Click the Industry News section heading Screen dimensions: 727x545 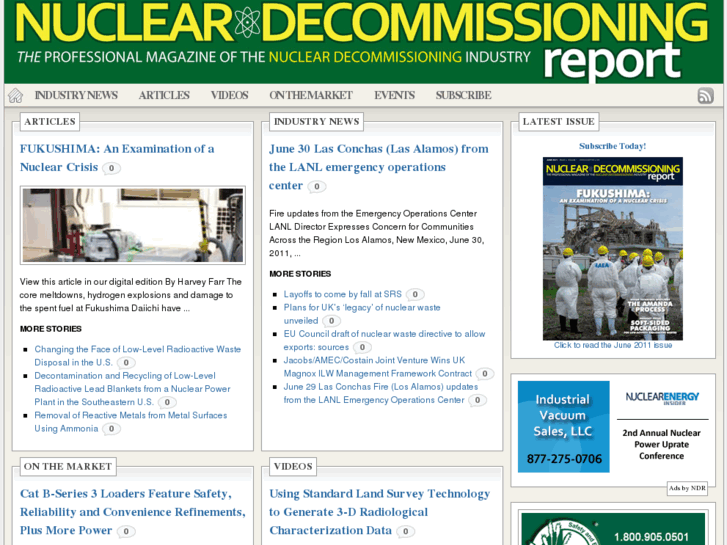(x=316, y=122)
